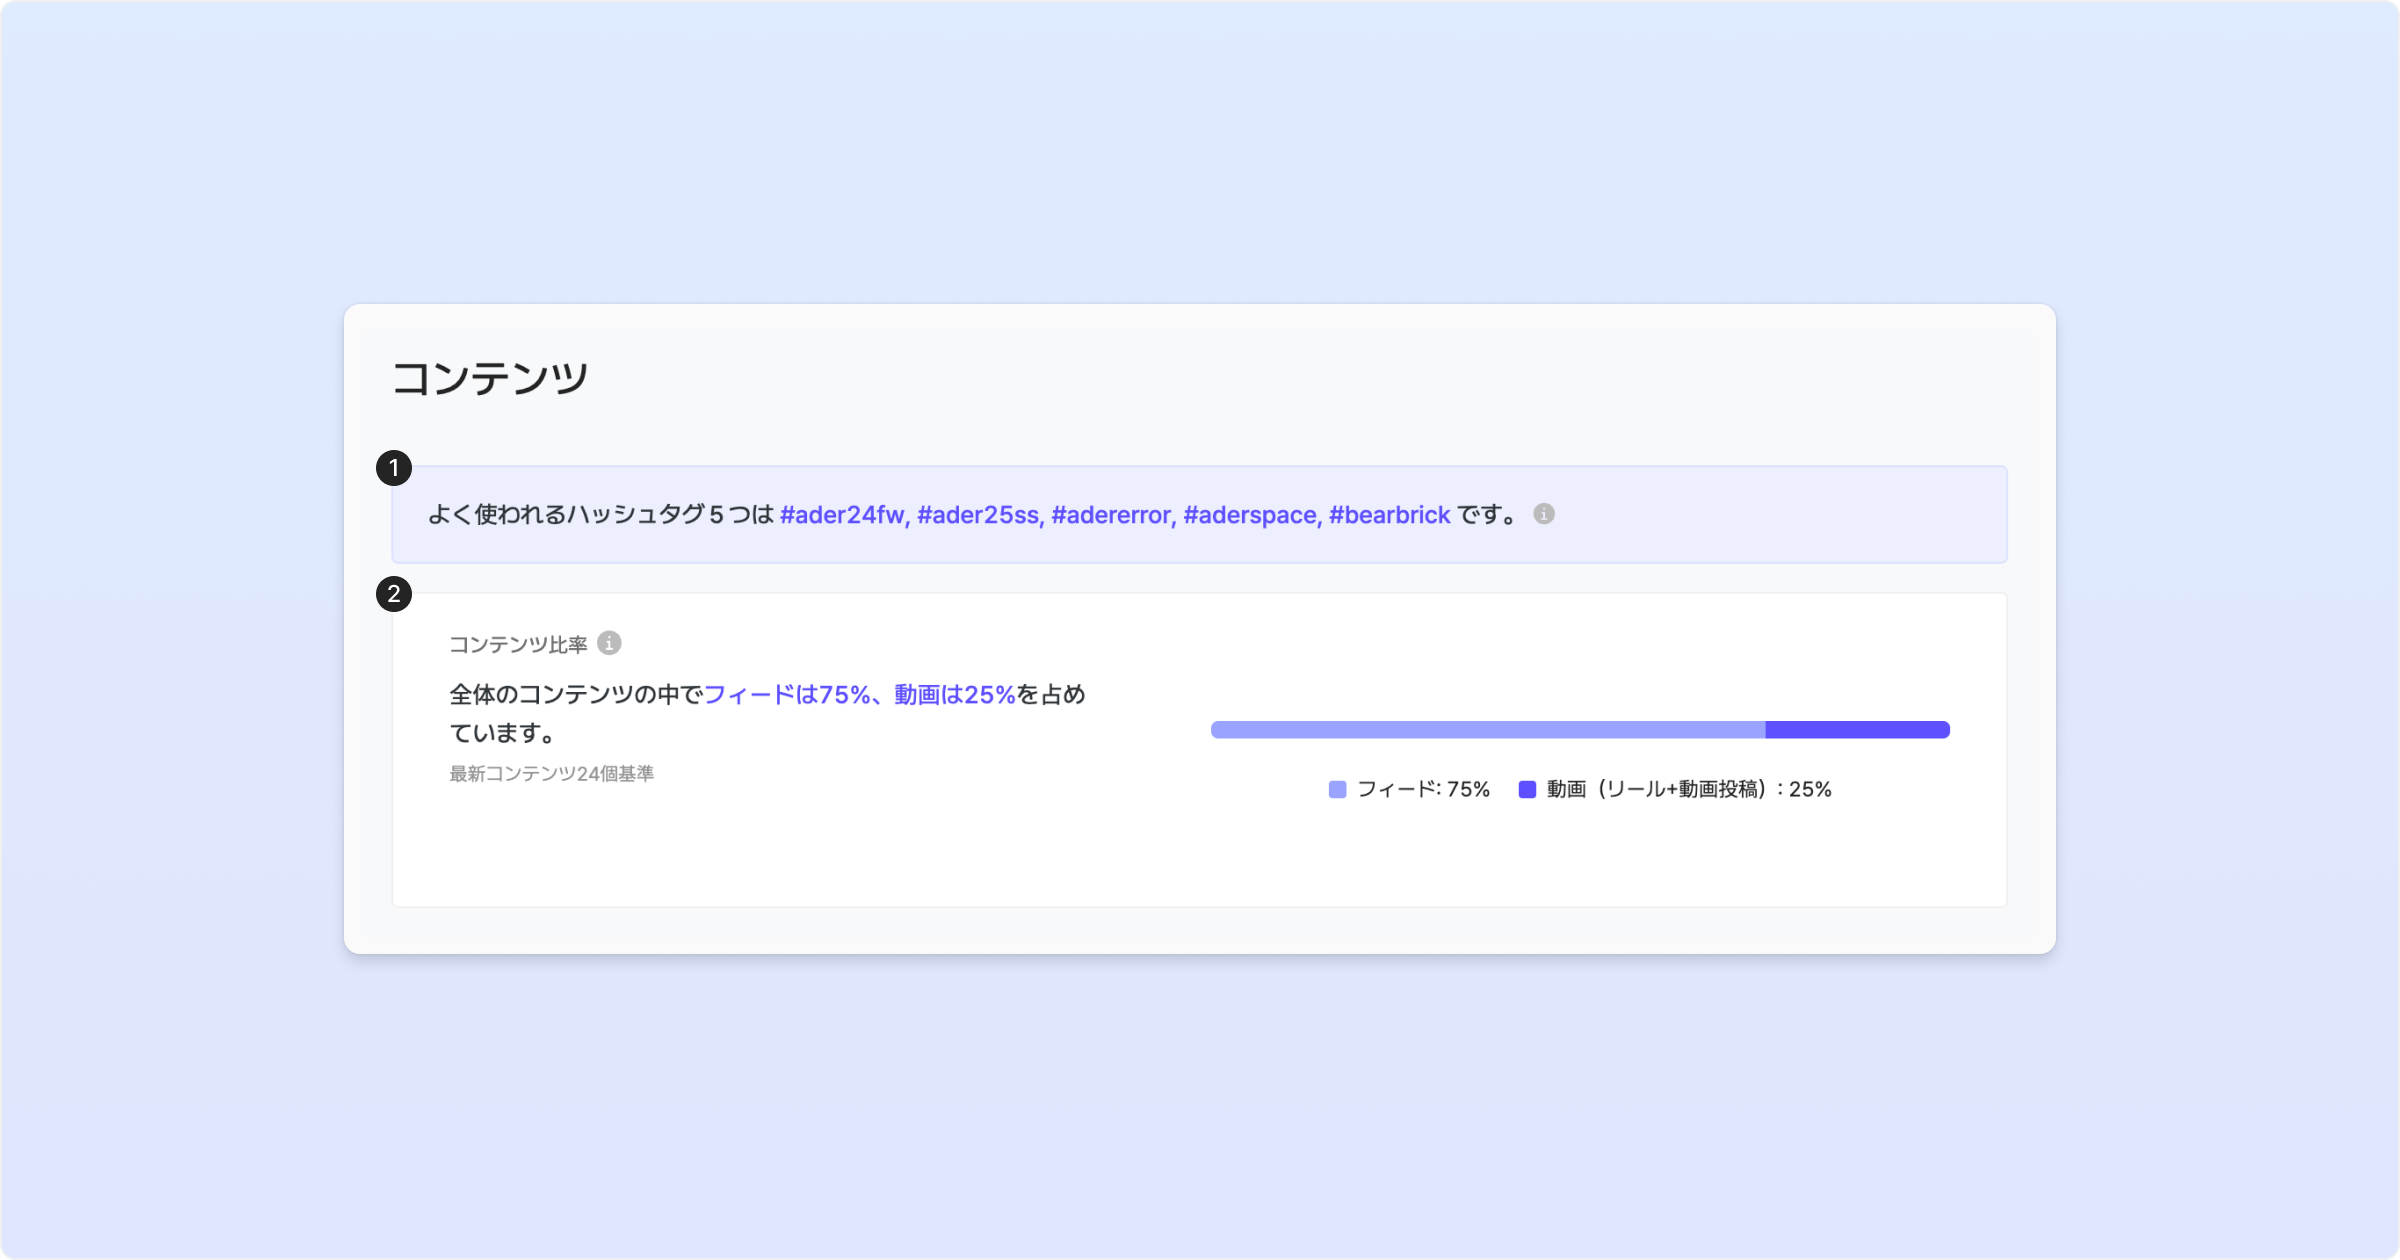Open the #ader24fw hashtag link

click(x=841, y=515)
